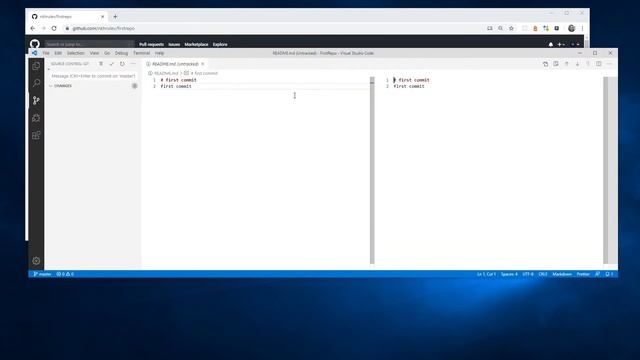The height and width of the screenshot is (360, 640).
Task: Click commit message input field
Action: click(x=93, y=76)
